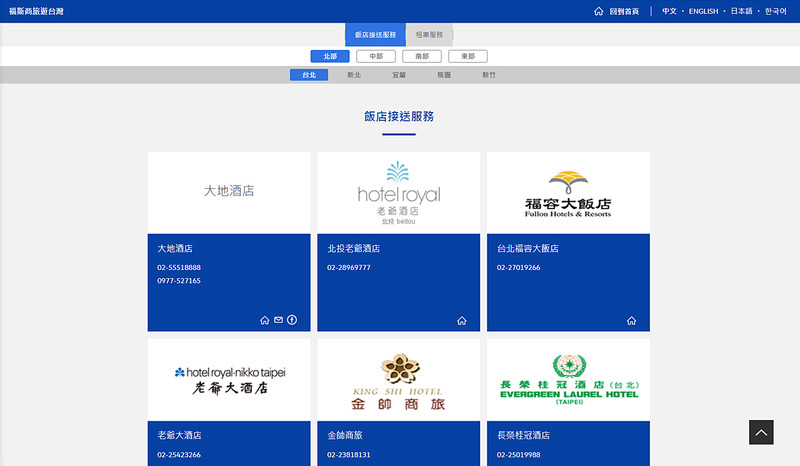Click the 大地酒店 card title

coord(175,249)
